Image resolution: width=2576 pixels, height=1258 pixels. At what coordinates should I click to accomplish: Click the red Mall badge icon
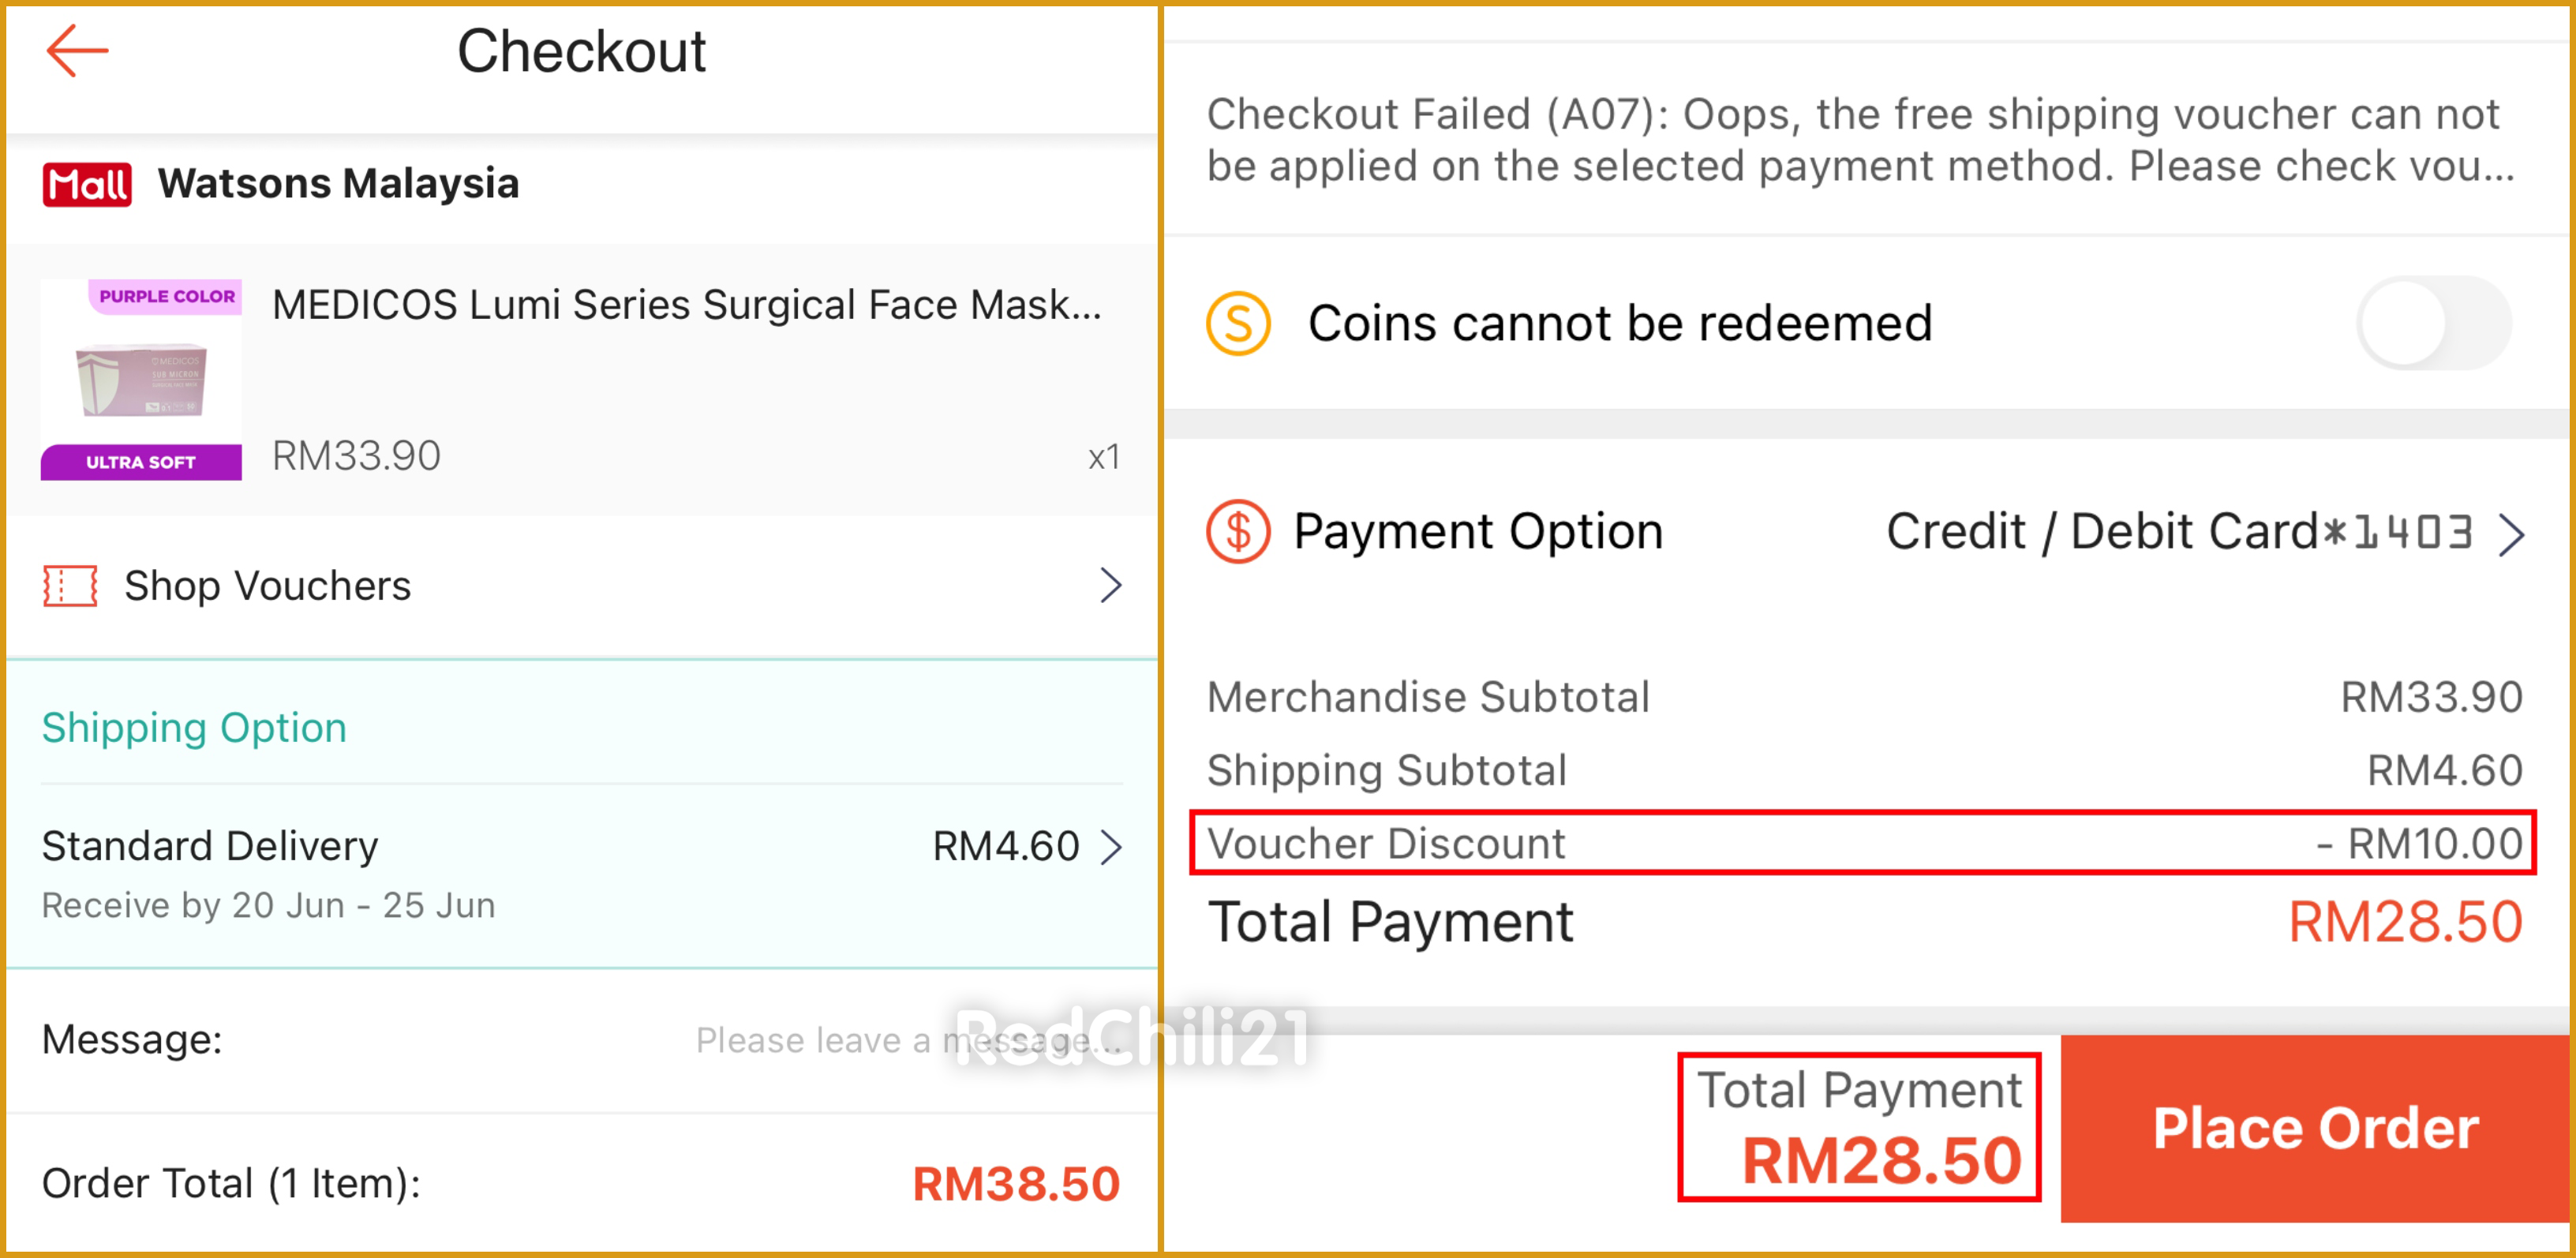(x=87, y=185)
